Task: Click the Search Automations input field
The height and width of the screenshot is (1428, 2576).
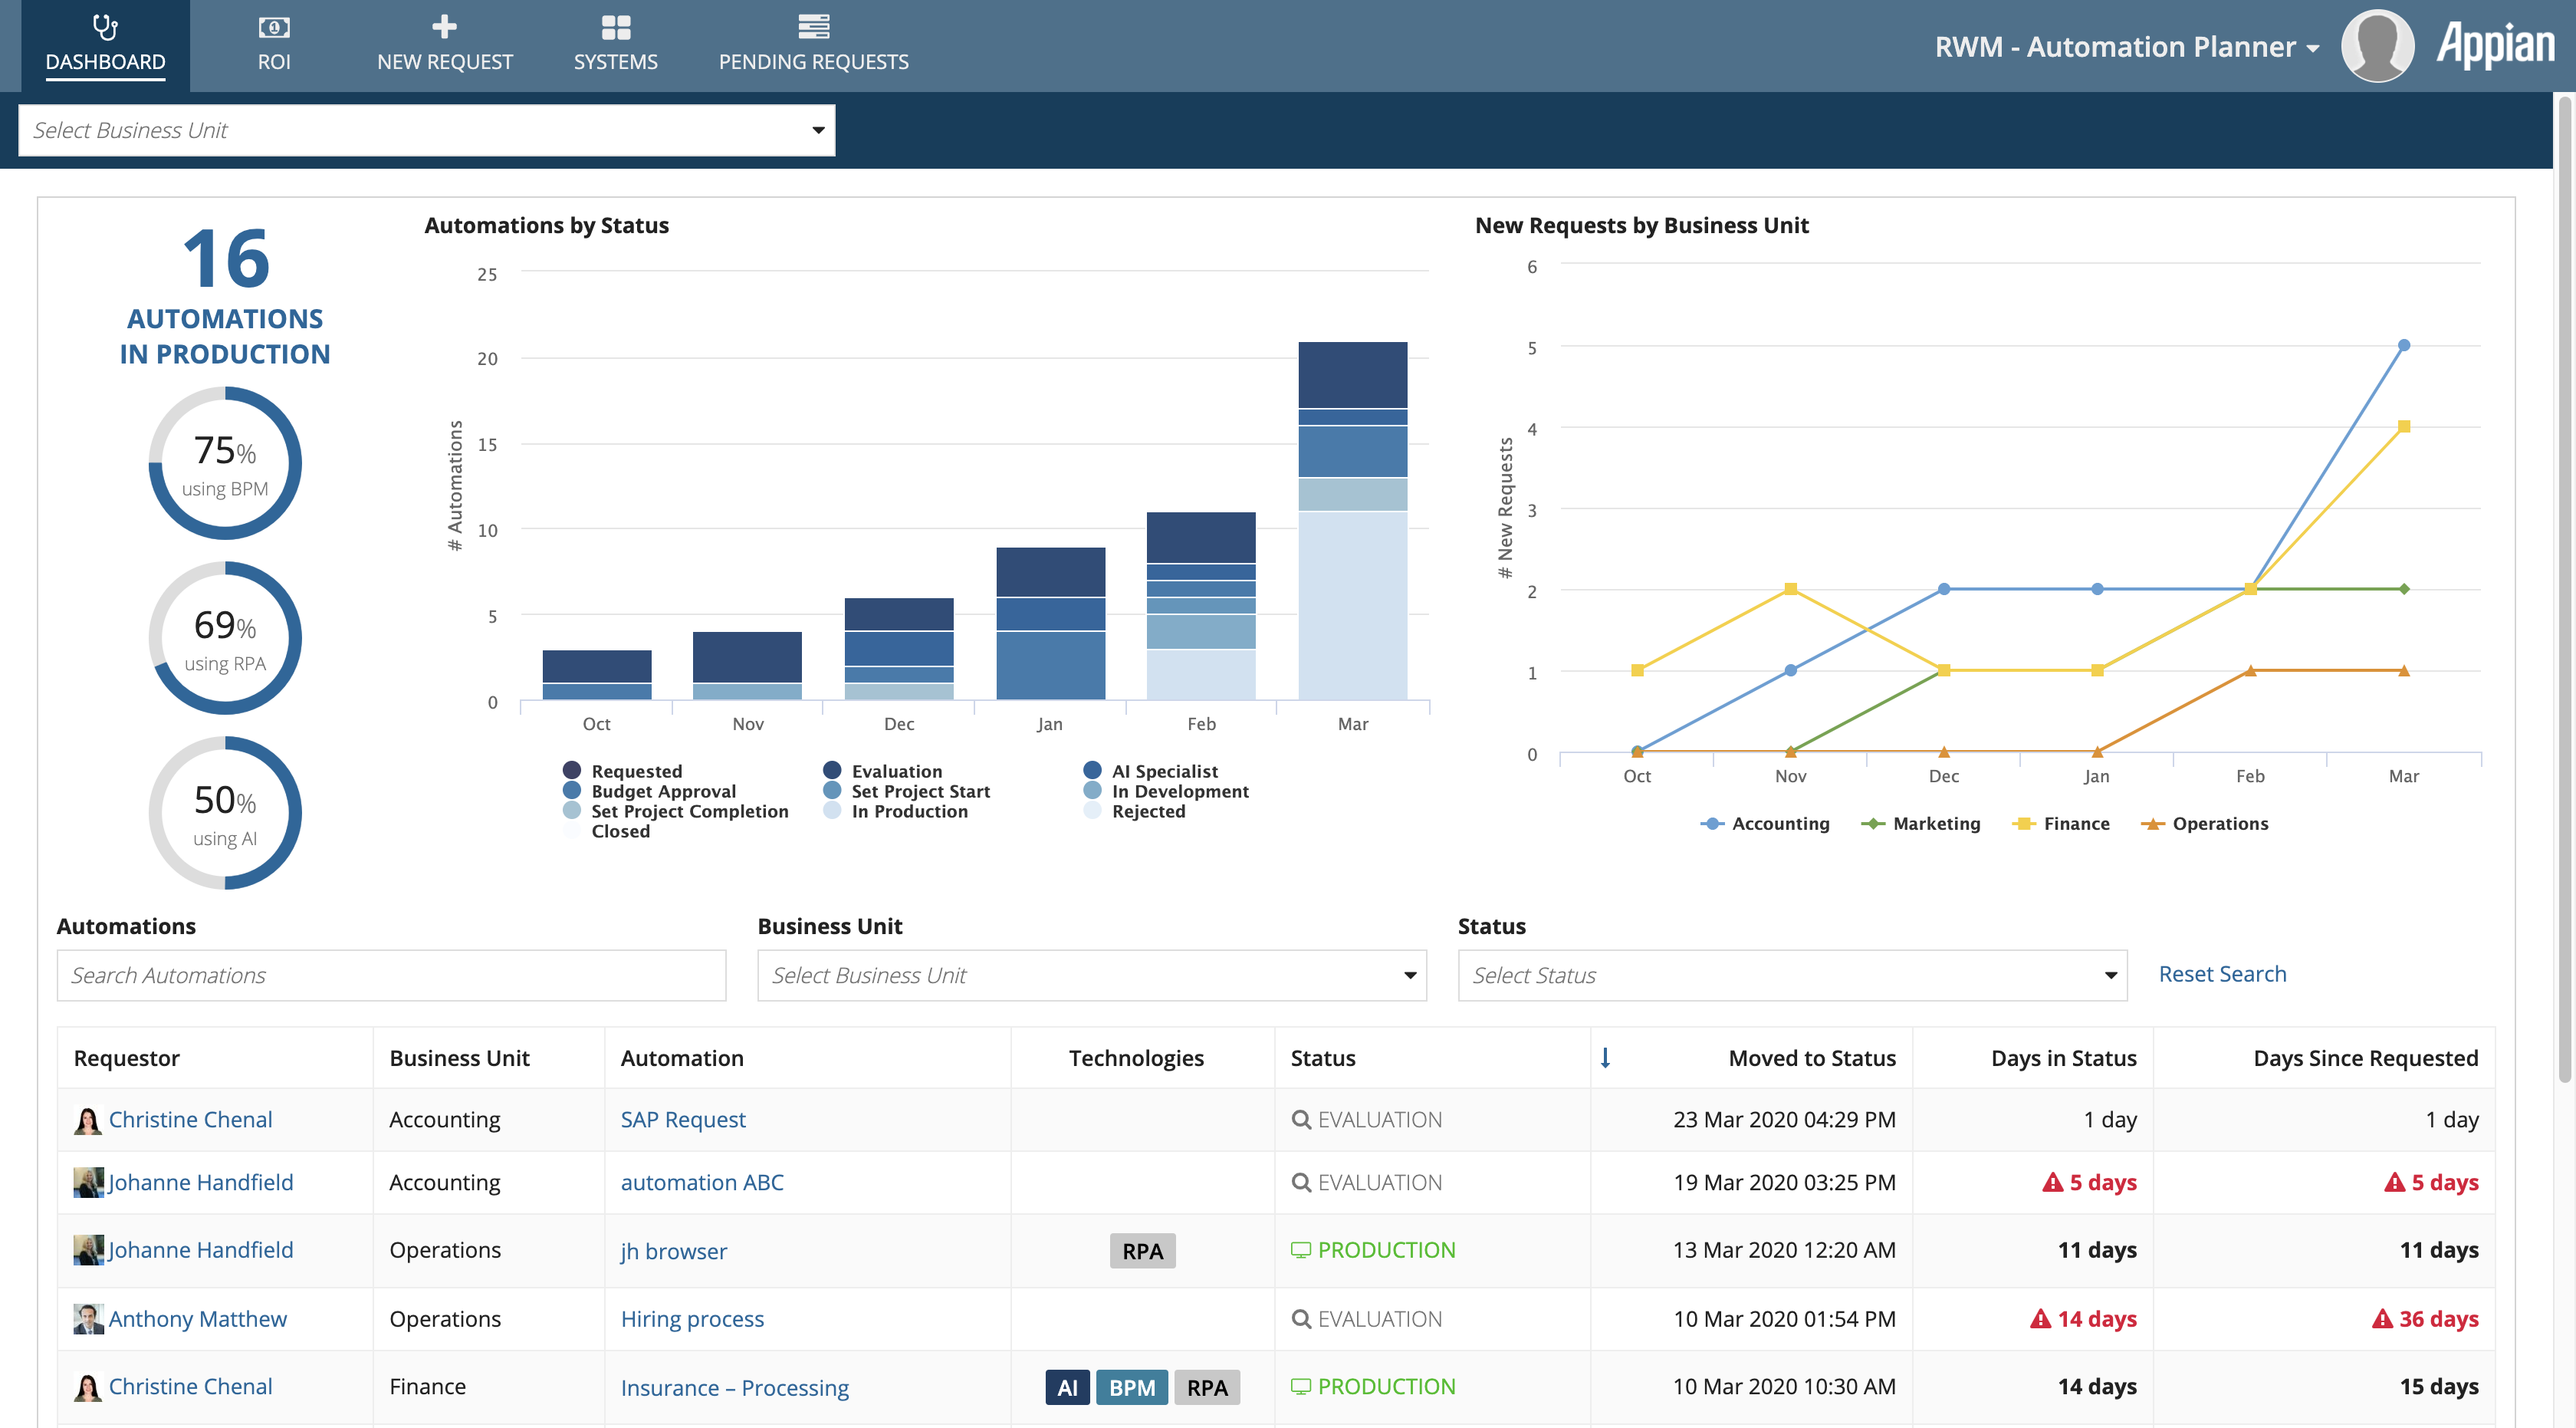Action: coord(393,972)
